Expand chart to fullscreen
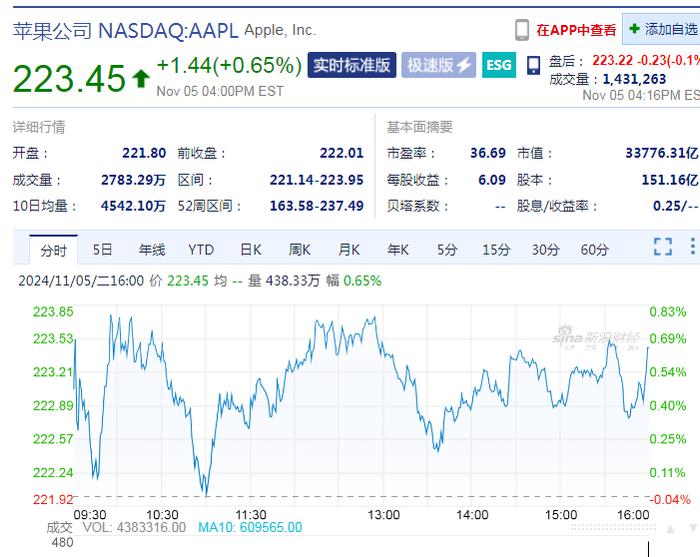This screenshot has width=700, height=557. (663, 246)
